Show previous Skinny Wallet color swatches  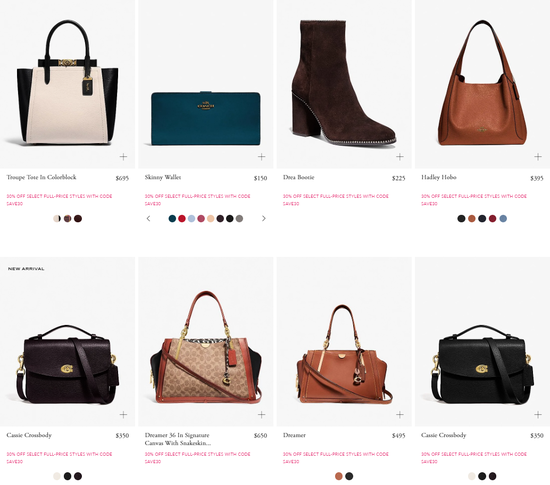[x=148, y=218]
